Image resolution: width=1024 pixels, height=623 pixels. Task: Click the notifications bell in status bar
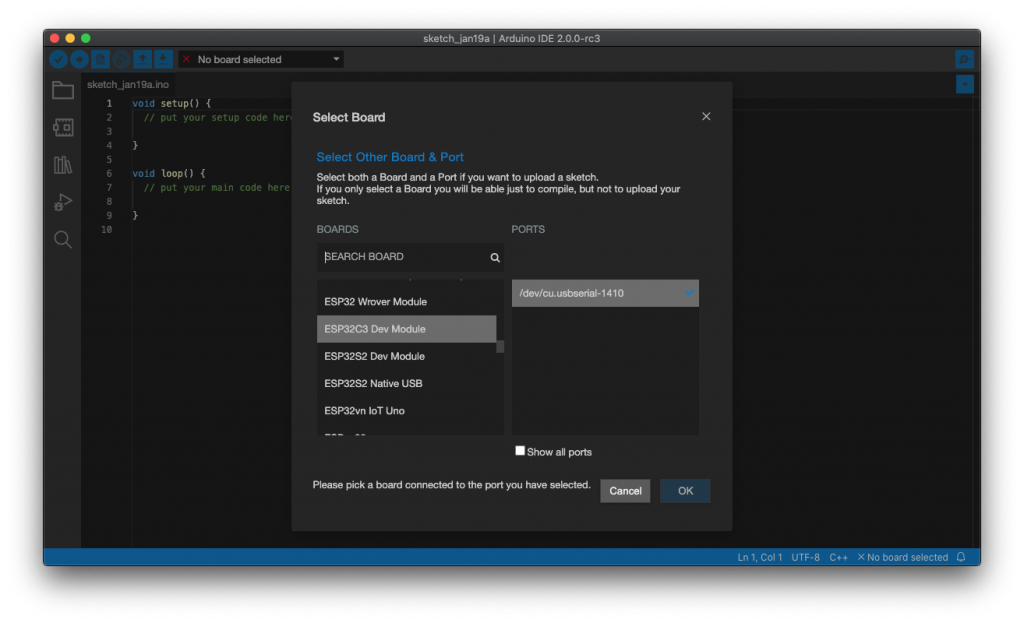[961, 557]
